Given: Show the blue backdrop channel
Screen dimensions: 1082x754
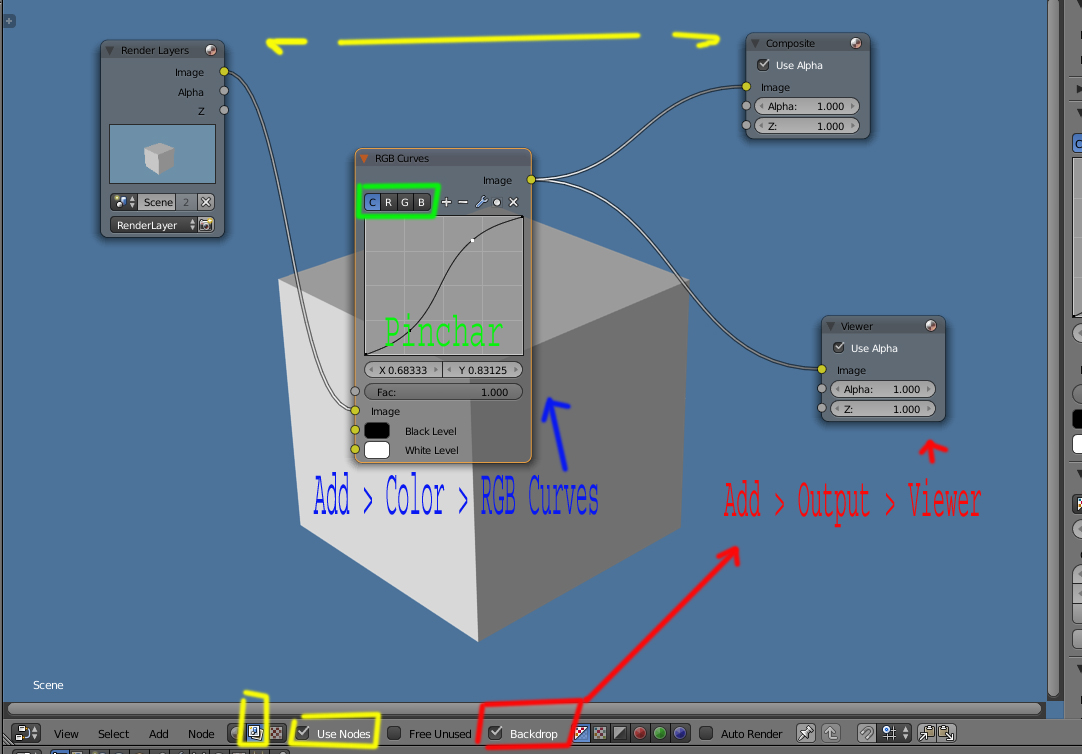Looking at the screenshot, I should click(680, 733).
